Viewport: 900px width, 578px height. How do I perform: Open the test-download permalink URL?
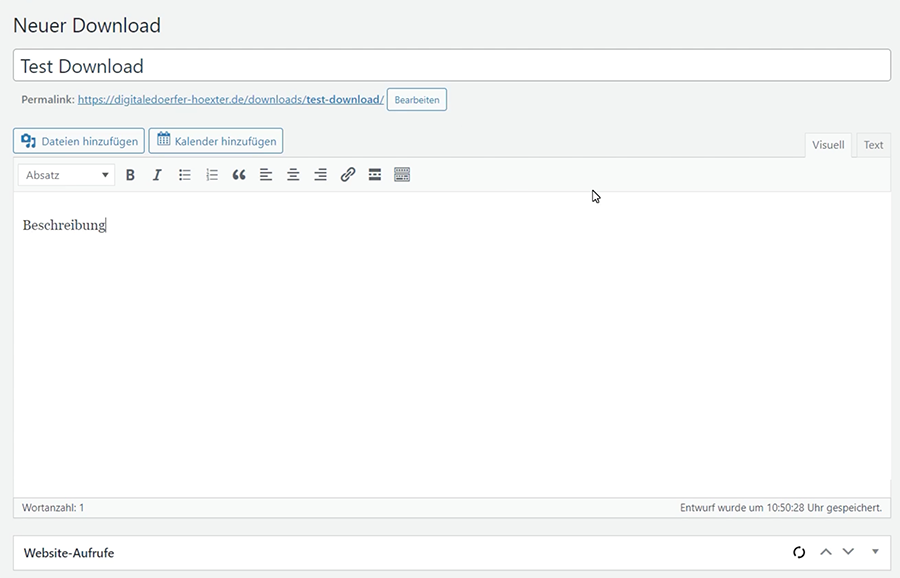pyautogui.click(x=230, y=100)
